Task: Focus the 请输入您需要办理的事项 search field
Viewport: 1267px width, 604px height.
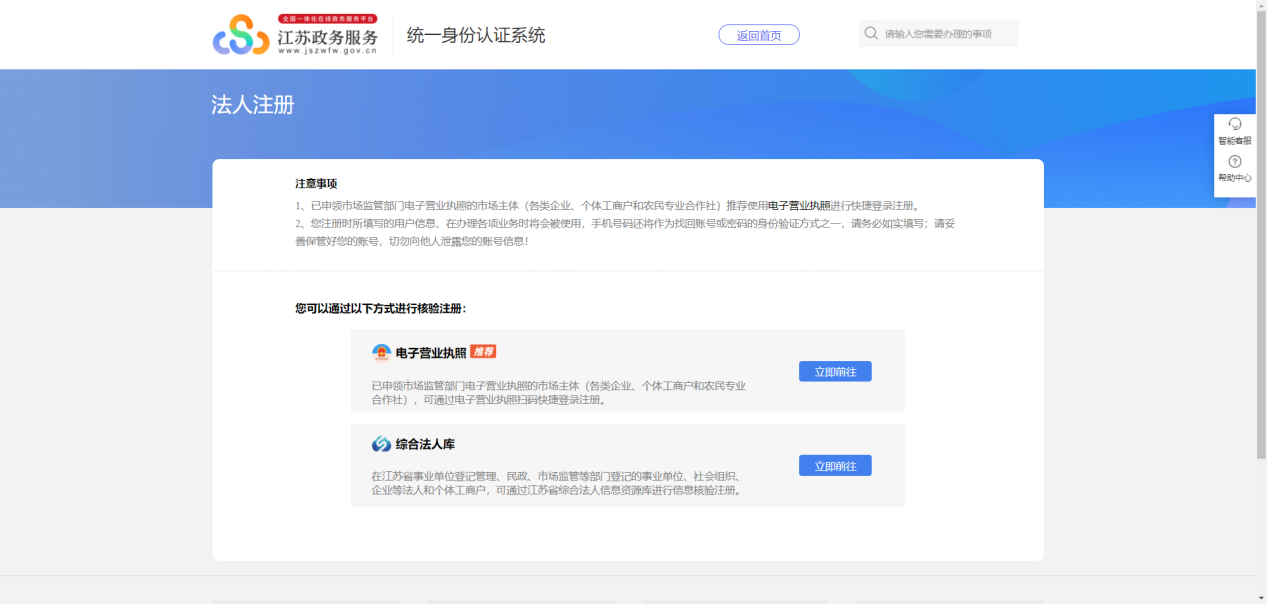Action: coord(945,34)
